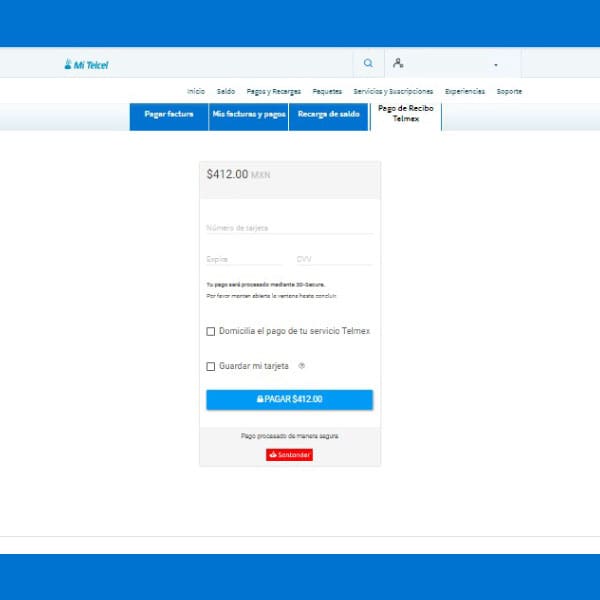Focus the CVV field
The image size is (600, 600).
click(x=334, y=259)
